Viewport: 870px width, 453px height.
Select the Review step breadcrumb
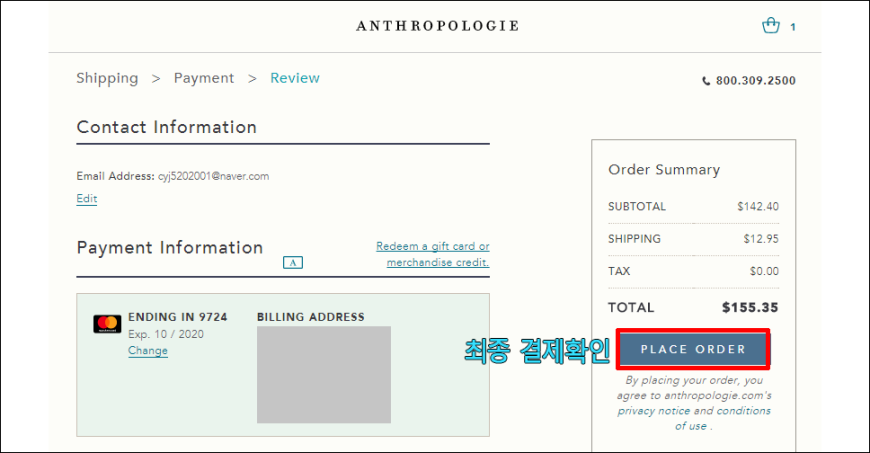point(295,78)
